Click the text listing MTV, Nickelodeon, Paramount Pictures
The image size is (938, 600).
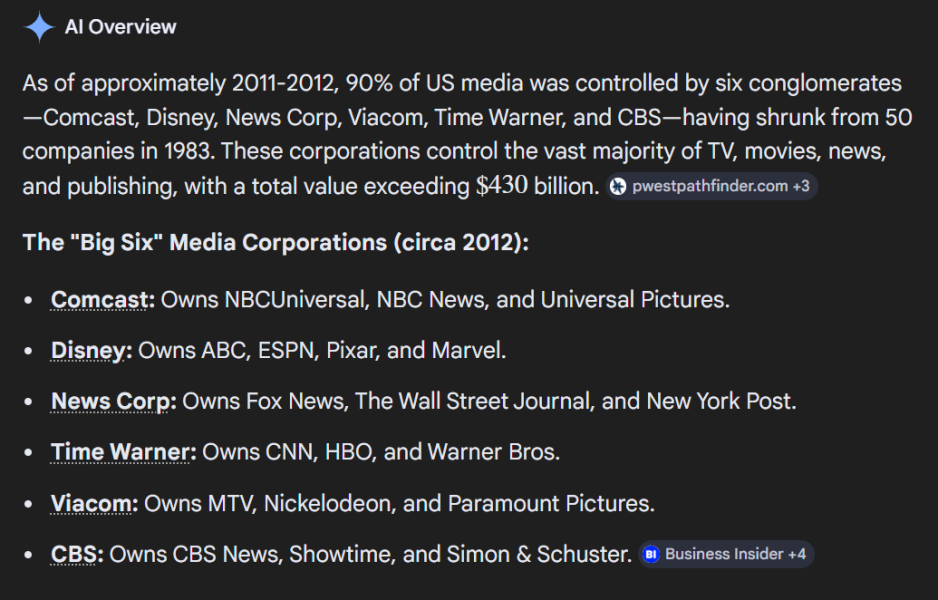[400, 504]
